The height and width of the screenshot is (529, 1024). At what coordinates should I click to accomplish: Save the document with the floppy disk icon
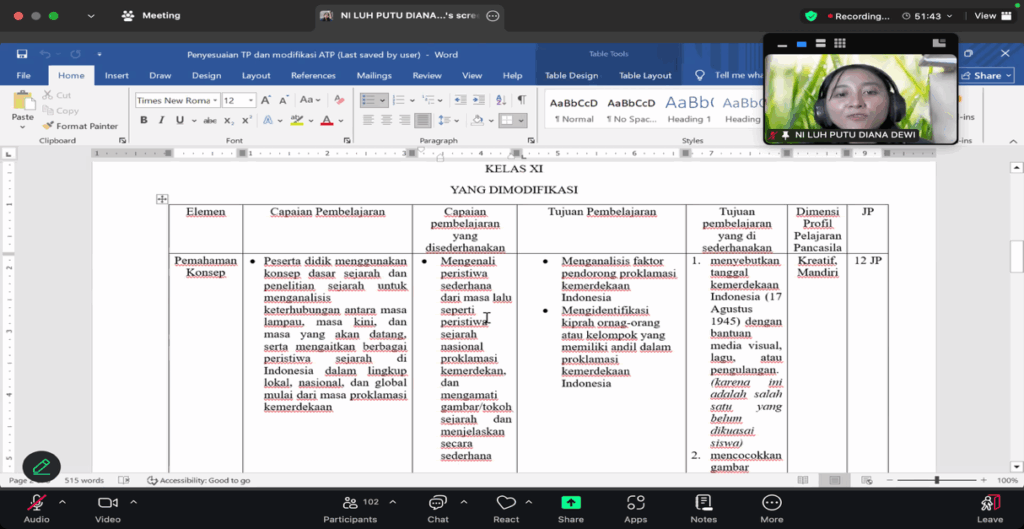coord(22,54)
